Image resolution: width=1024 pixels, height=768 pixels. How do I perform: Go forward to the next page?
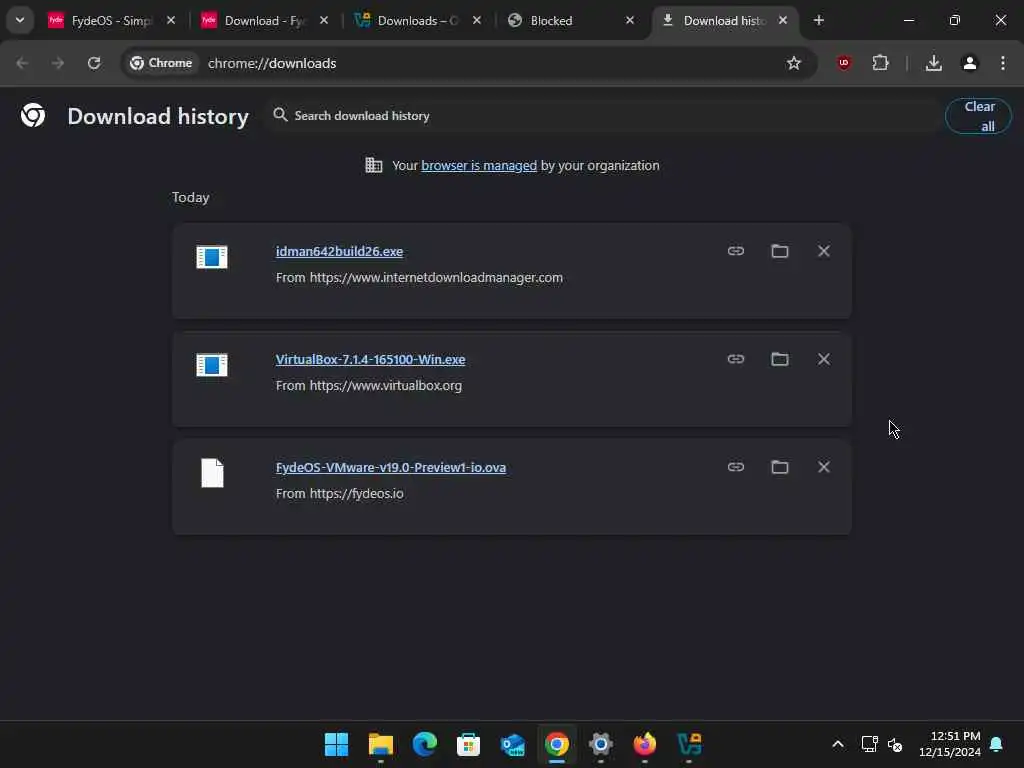pos(58,63)
